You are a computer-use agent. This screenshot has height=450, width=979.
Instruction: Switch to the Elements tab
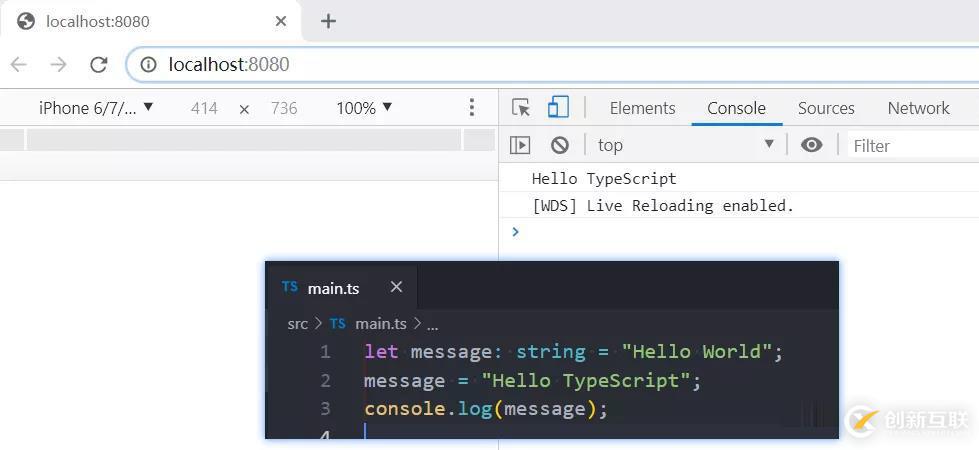click(x=642, y=108)
